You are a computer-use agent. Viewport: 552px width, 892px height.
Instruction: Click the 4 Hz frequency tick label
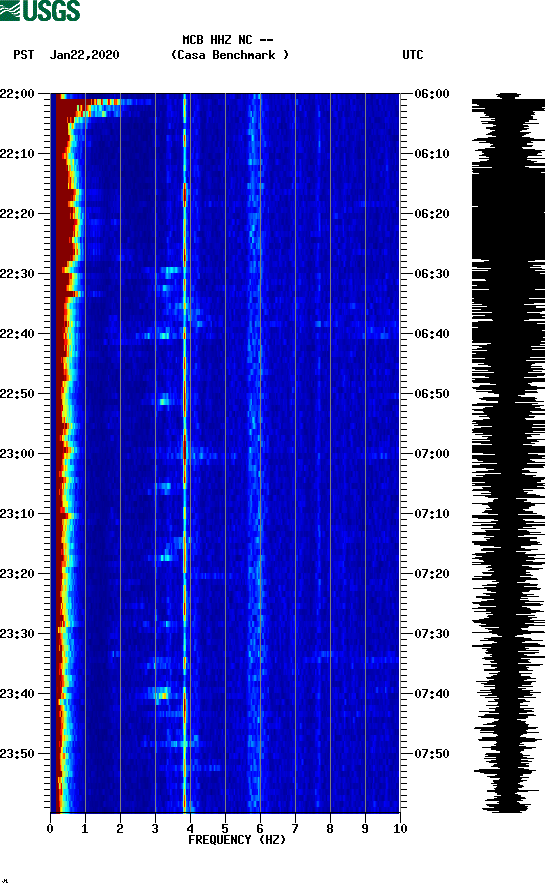click(x=190, y=829)
